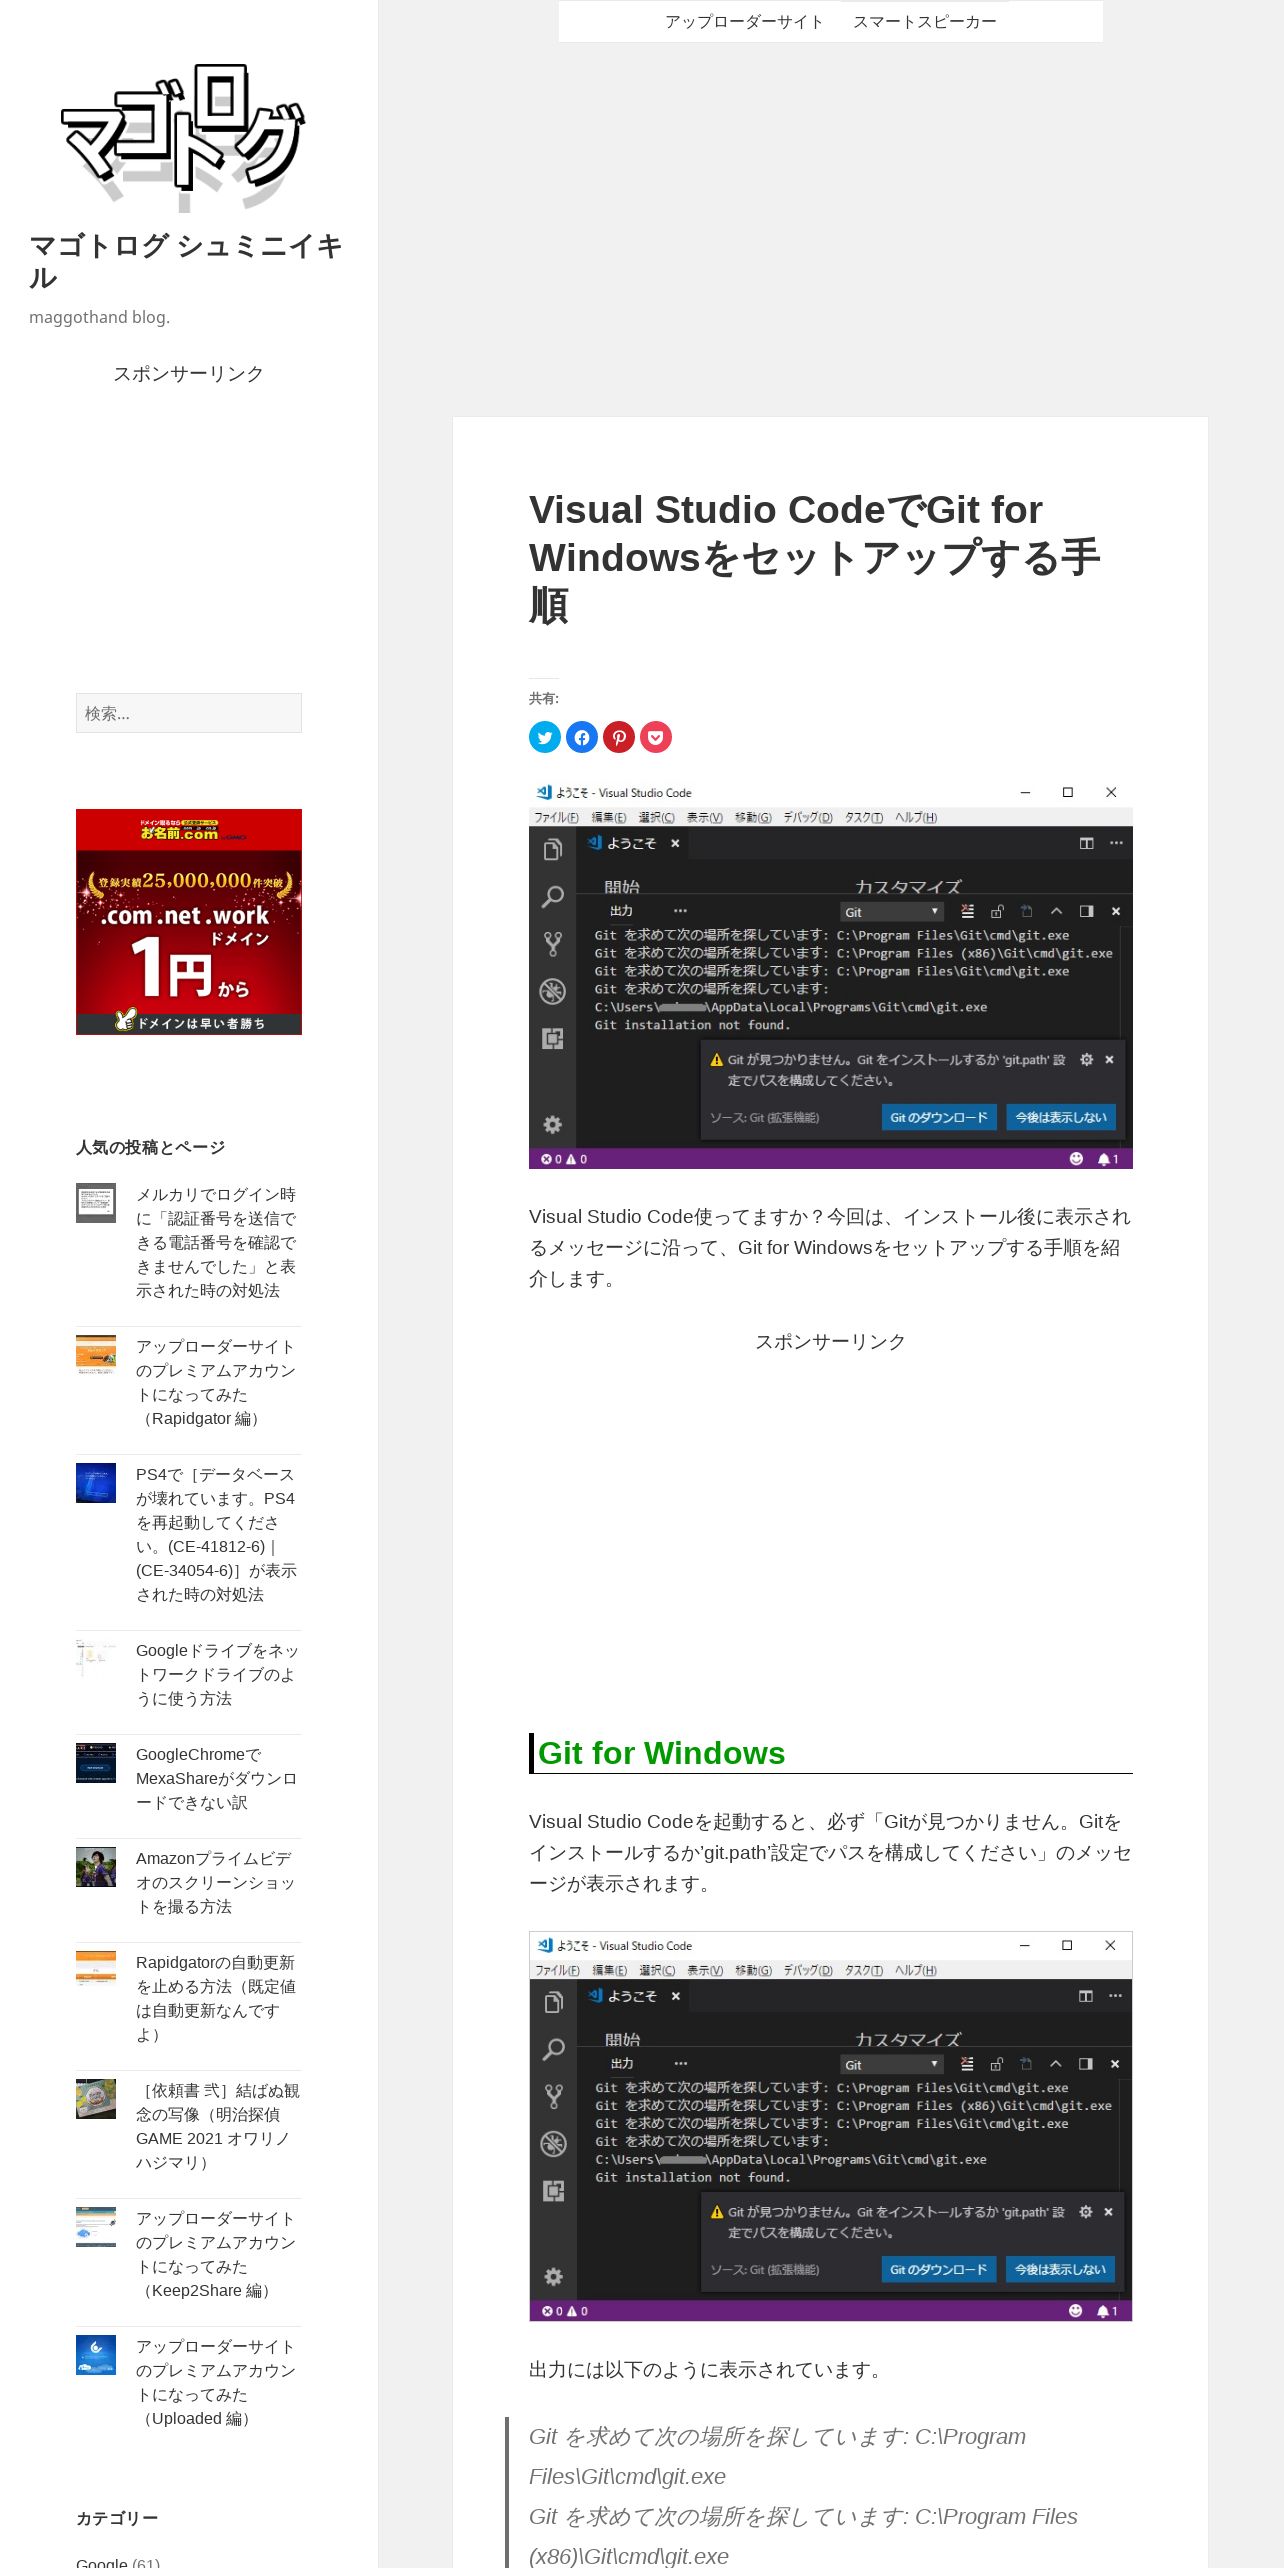This screenshot has width=1284, height=2568.
Task: Open the Keep2Share編 premium account post
Action: coord(216,2255)
